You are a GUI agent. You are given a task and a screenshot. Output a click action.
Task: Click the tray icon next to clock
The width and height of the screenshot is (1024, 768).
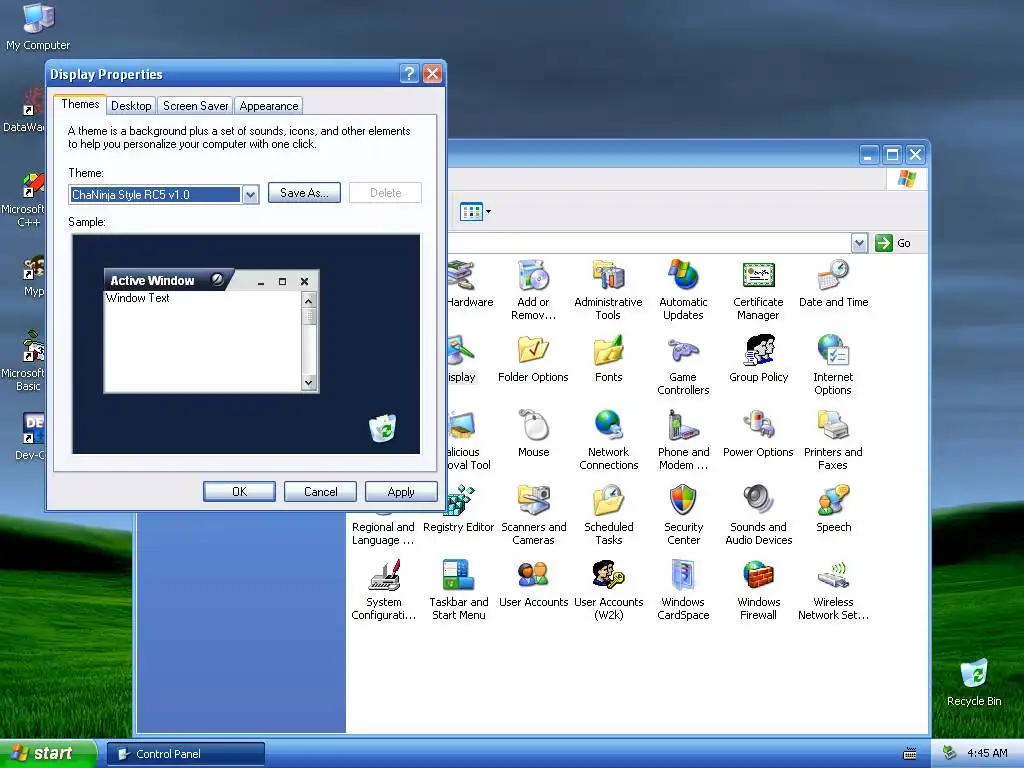[949, 754]
